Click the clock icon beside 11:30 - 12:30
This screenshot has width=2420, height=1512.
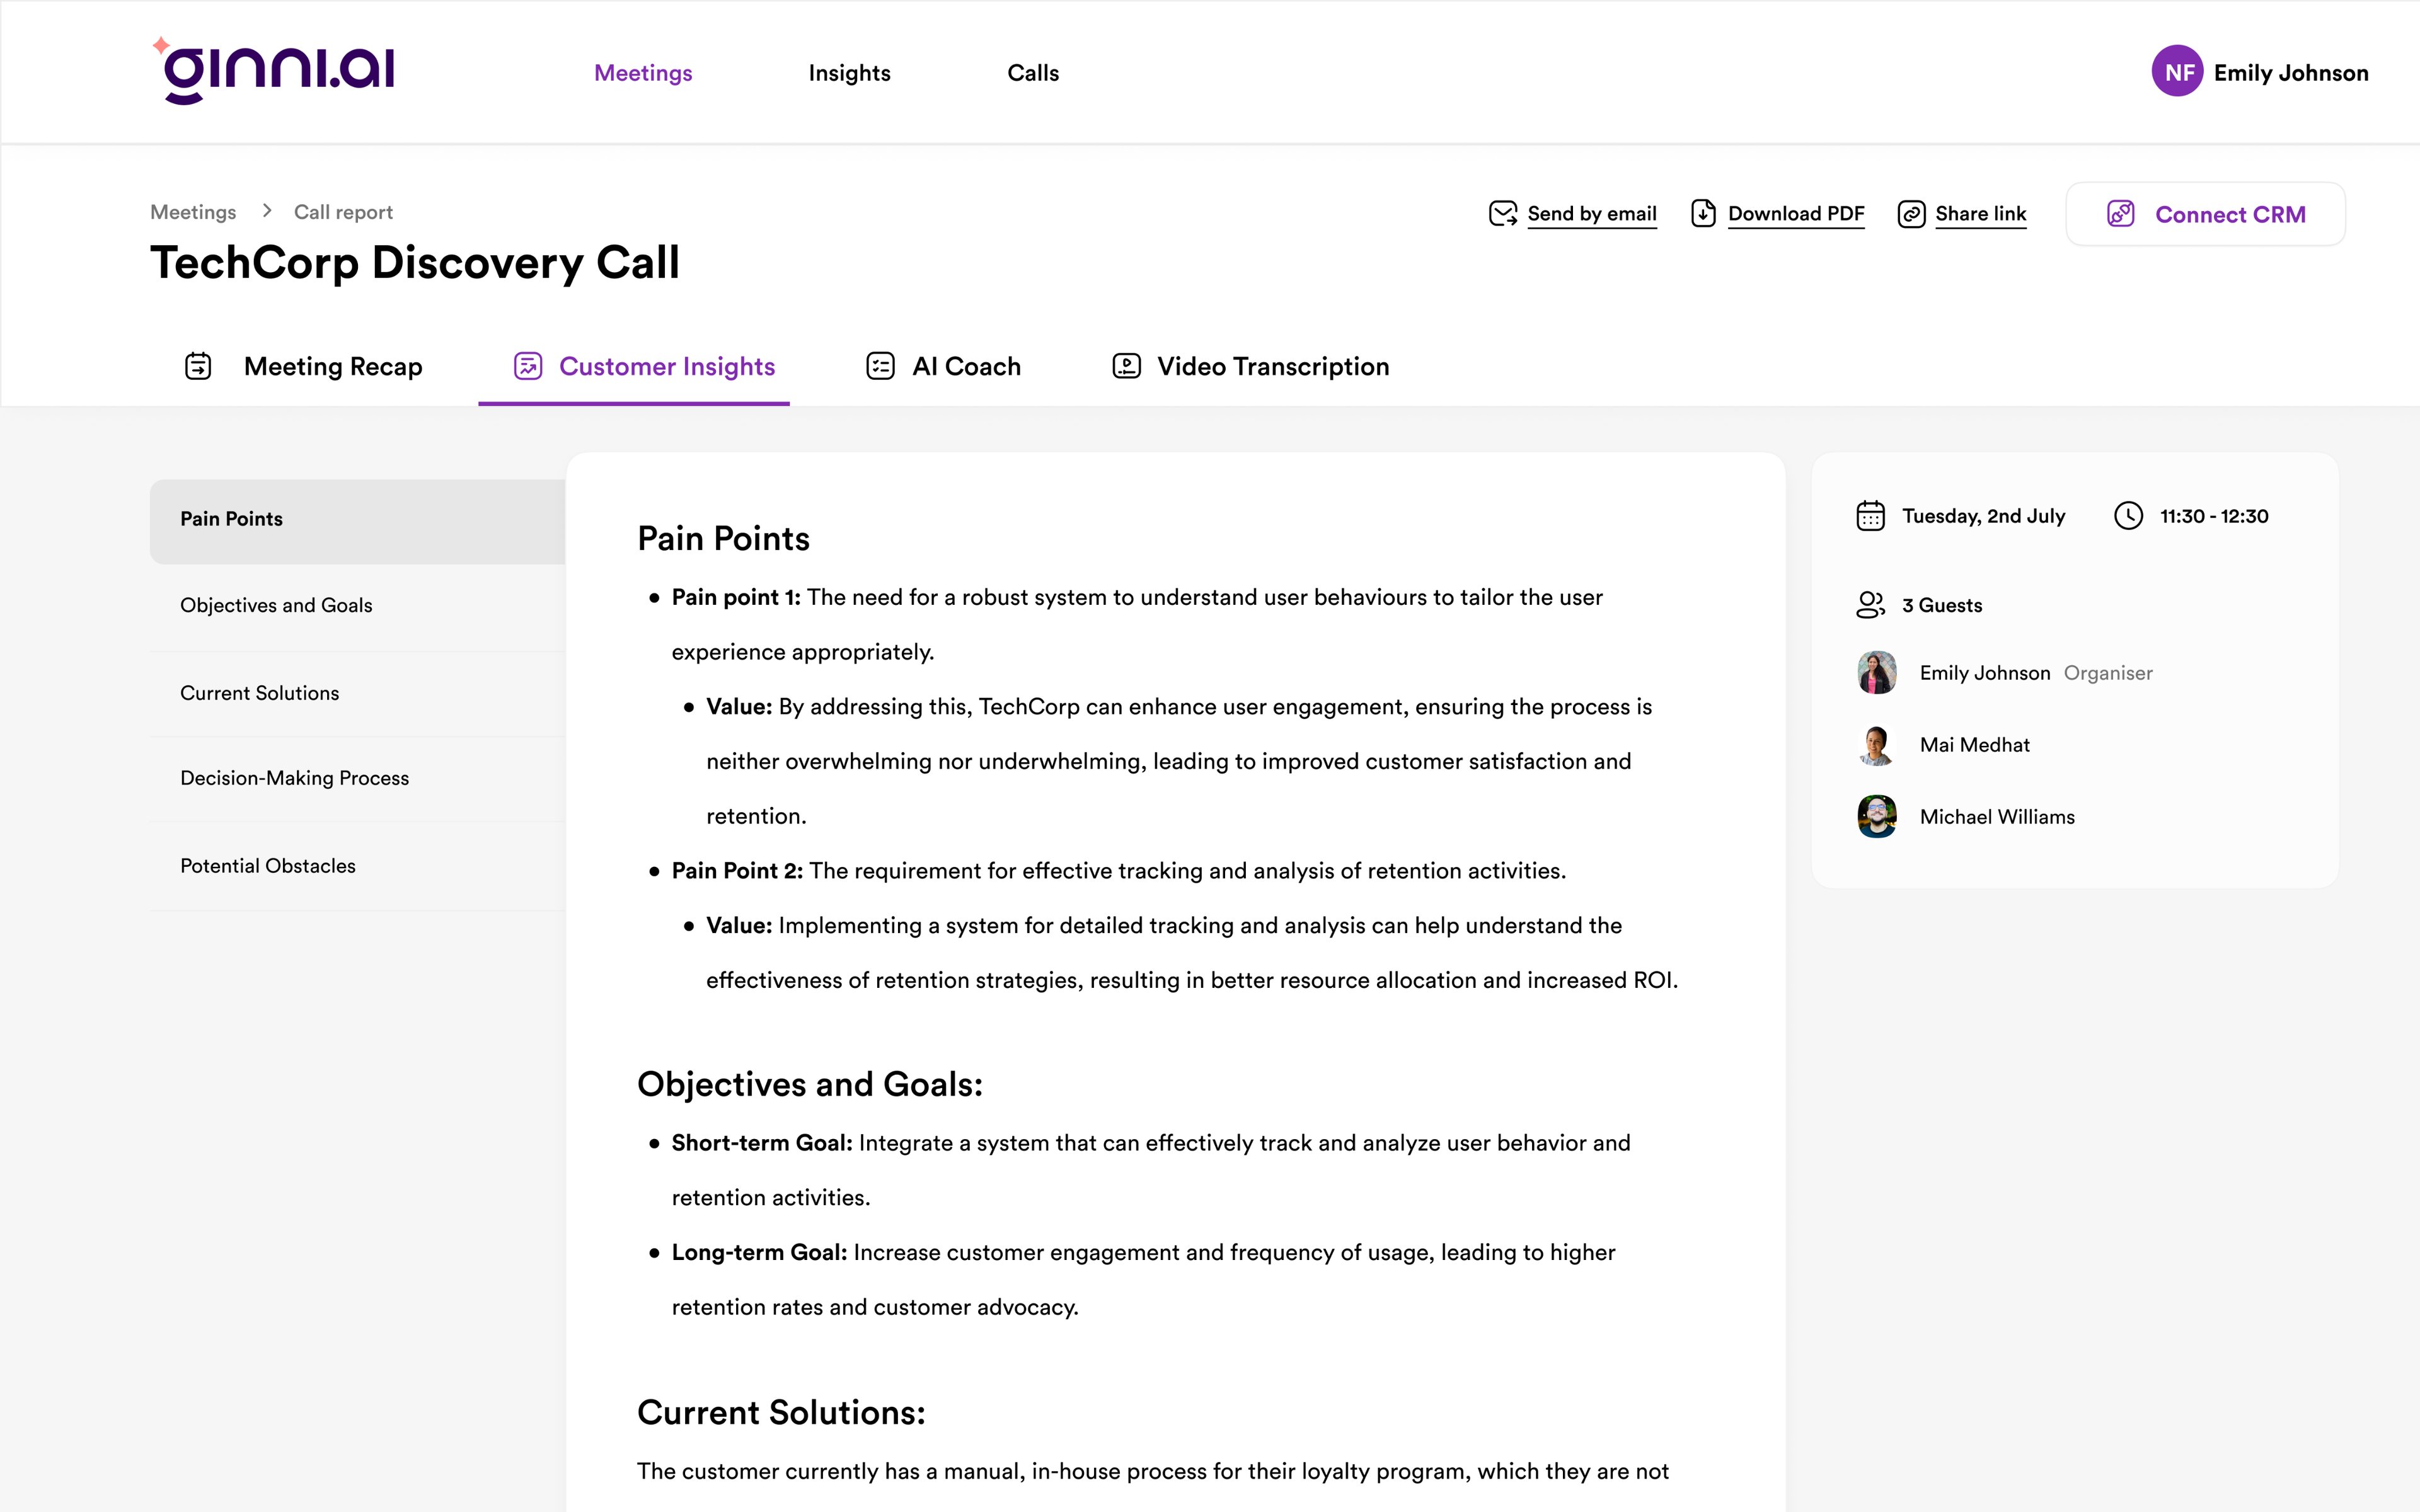[x=2129, y=516]
